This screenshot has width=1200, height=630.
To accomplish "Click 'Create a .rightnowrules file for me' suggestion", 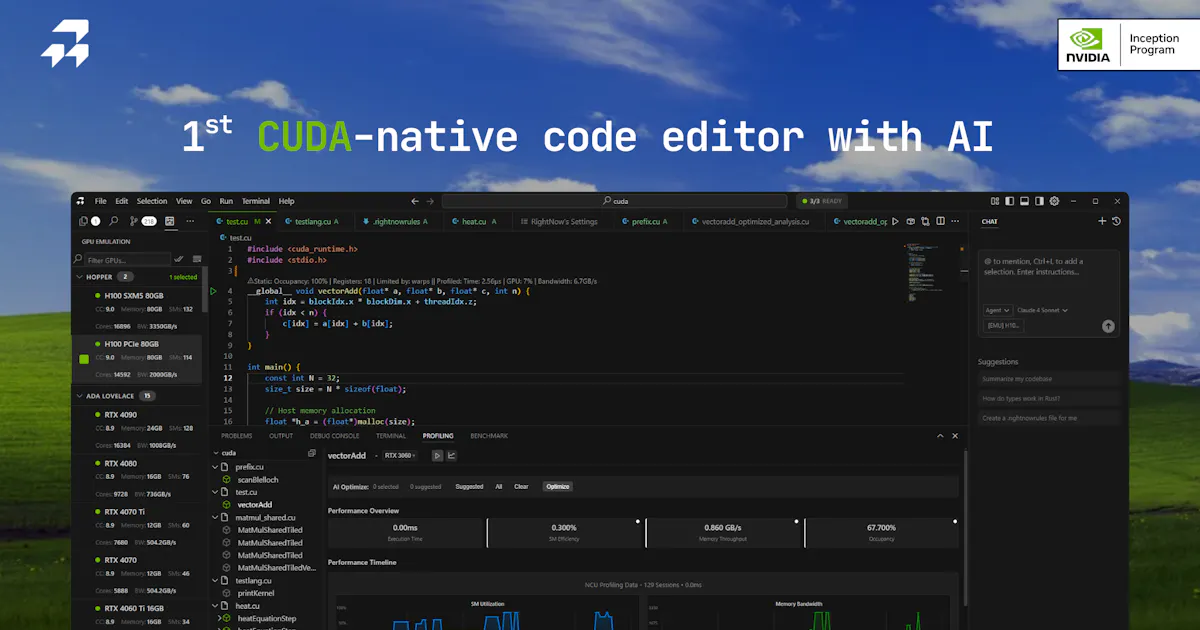I will pyautogui.click(x=1049, y=418).
